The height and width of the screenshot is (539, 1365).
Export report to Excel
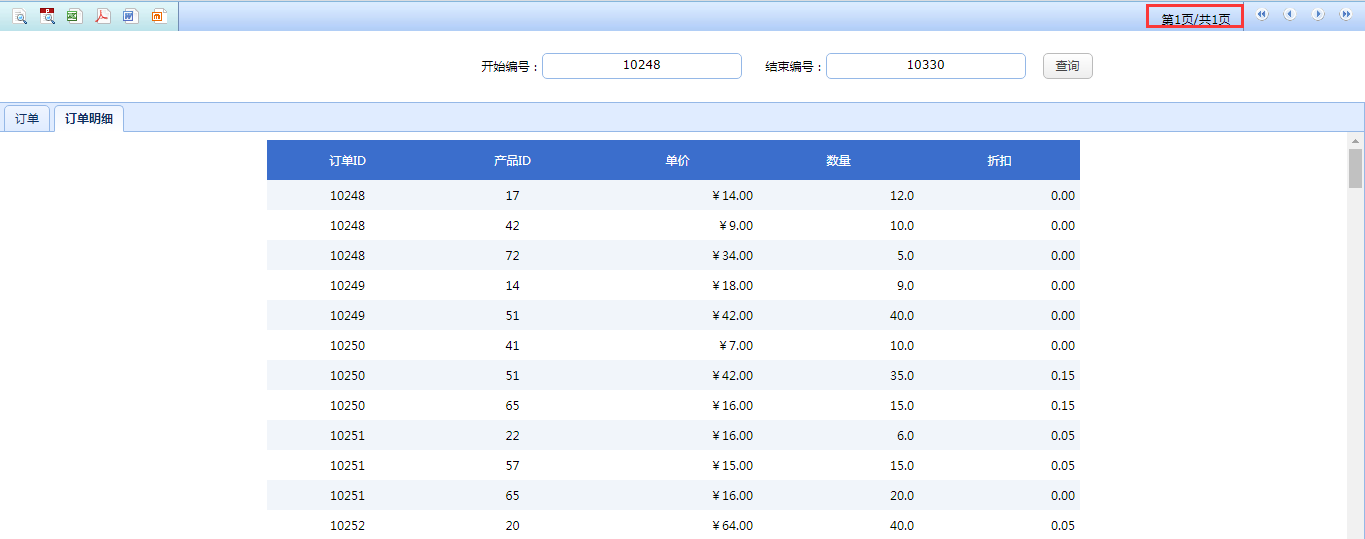(74, 16)
